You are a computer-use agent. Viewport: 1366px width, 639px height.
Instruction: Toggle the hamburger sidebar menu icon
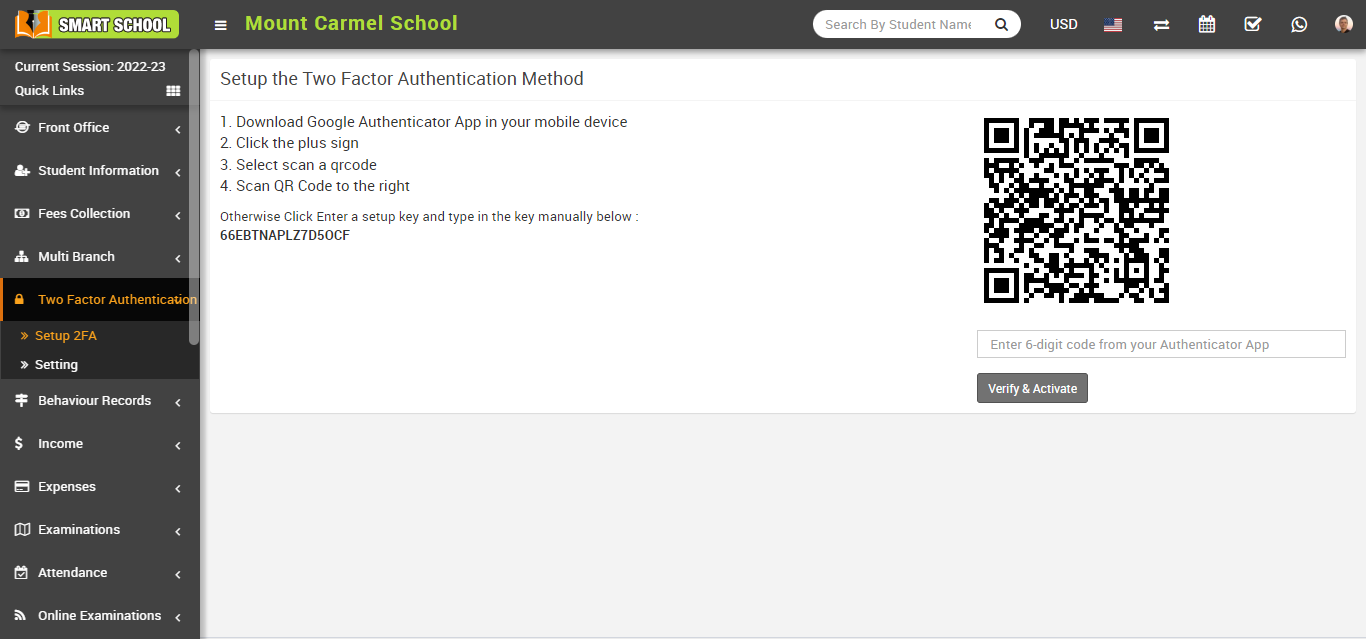pos(221,25)
